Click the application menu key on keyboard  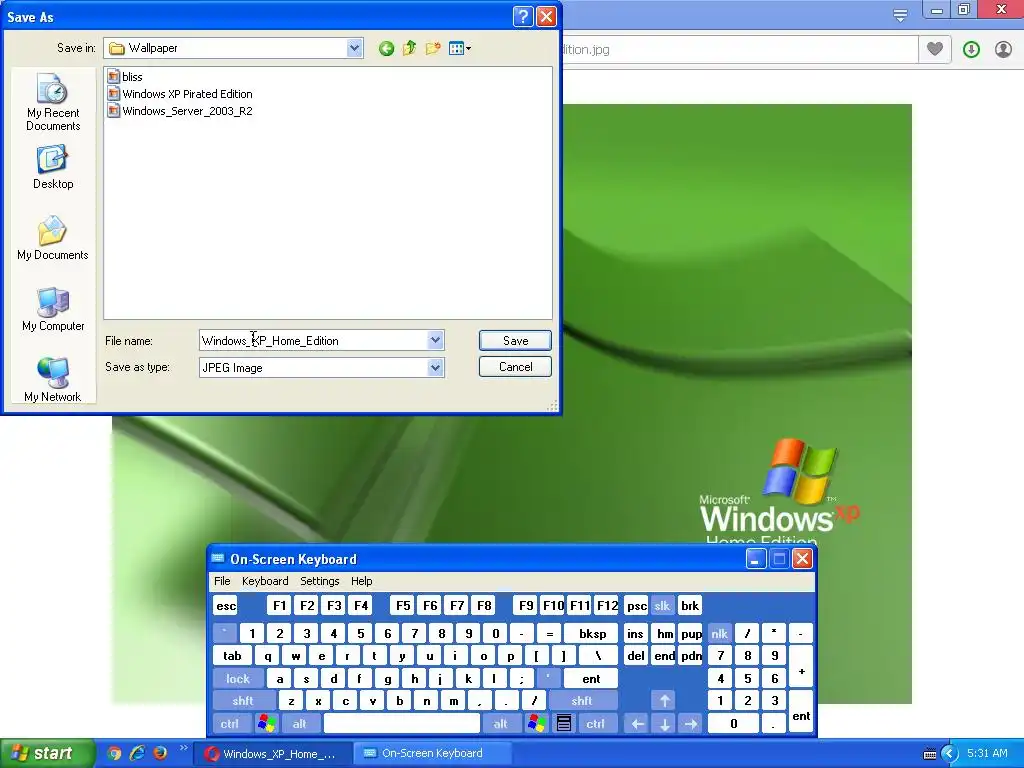click(564, 724)
